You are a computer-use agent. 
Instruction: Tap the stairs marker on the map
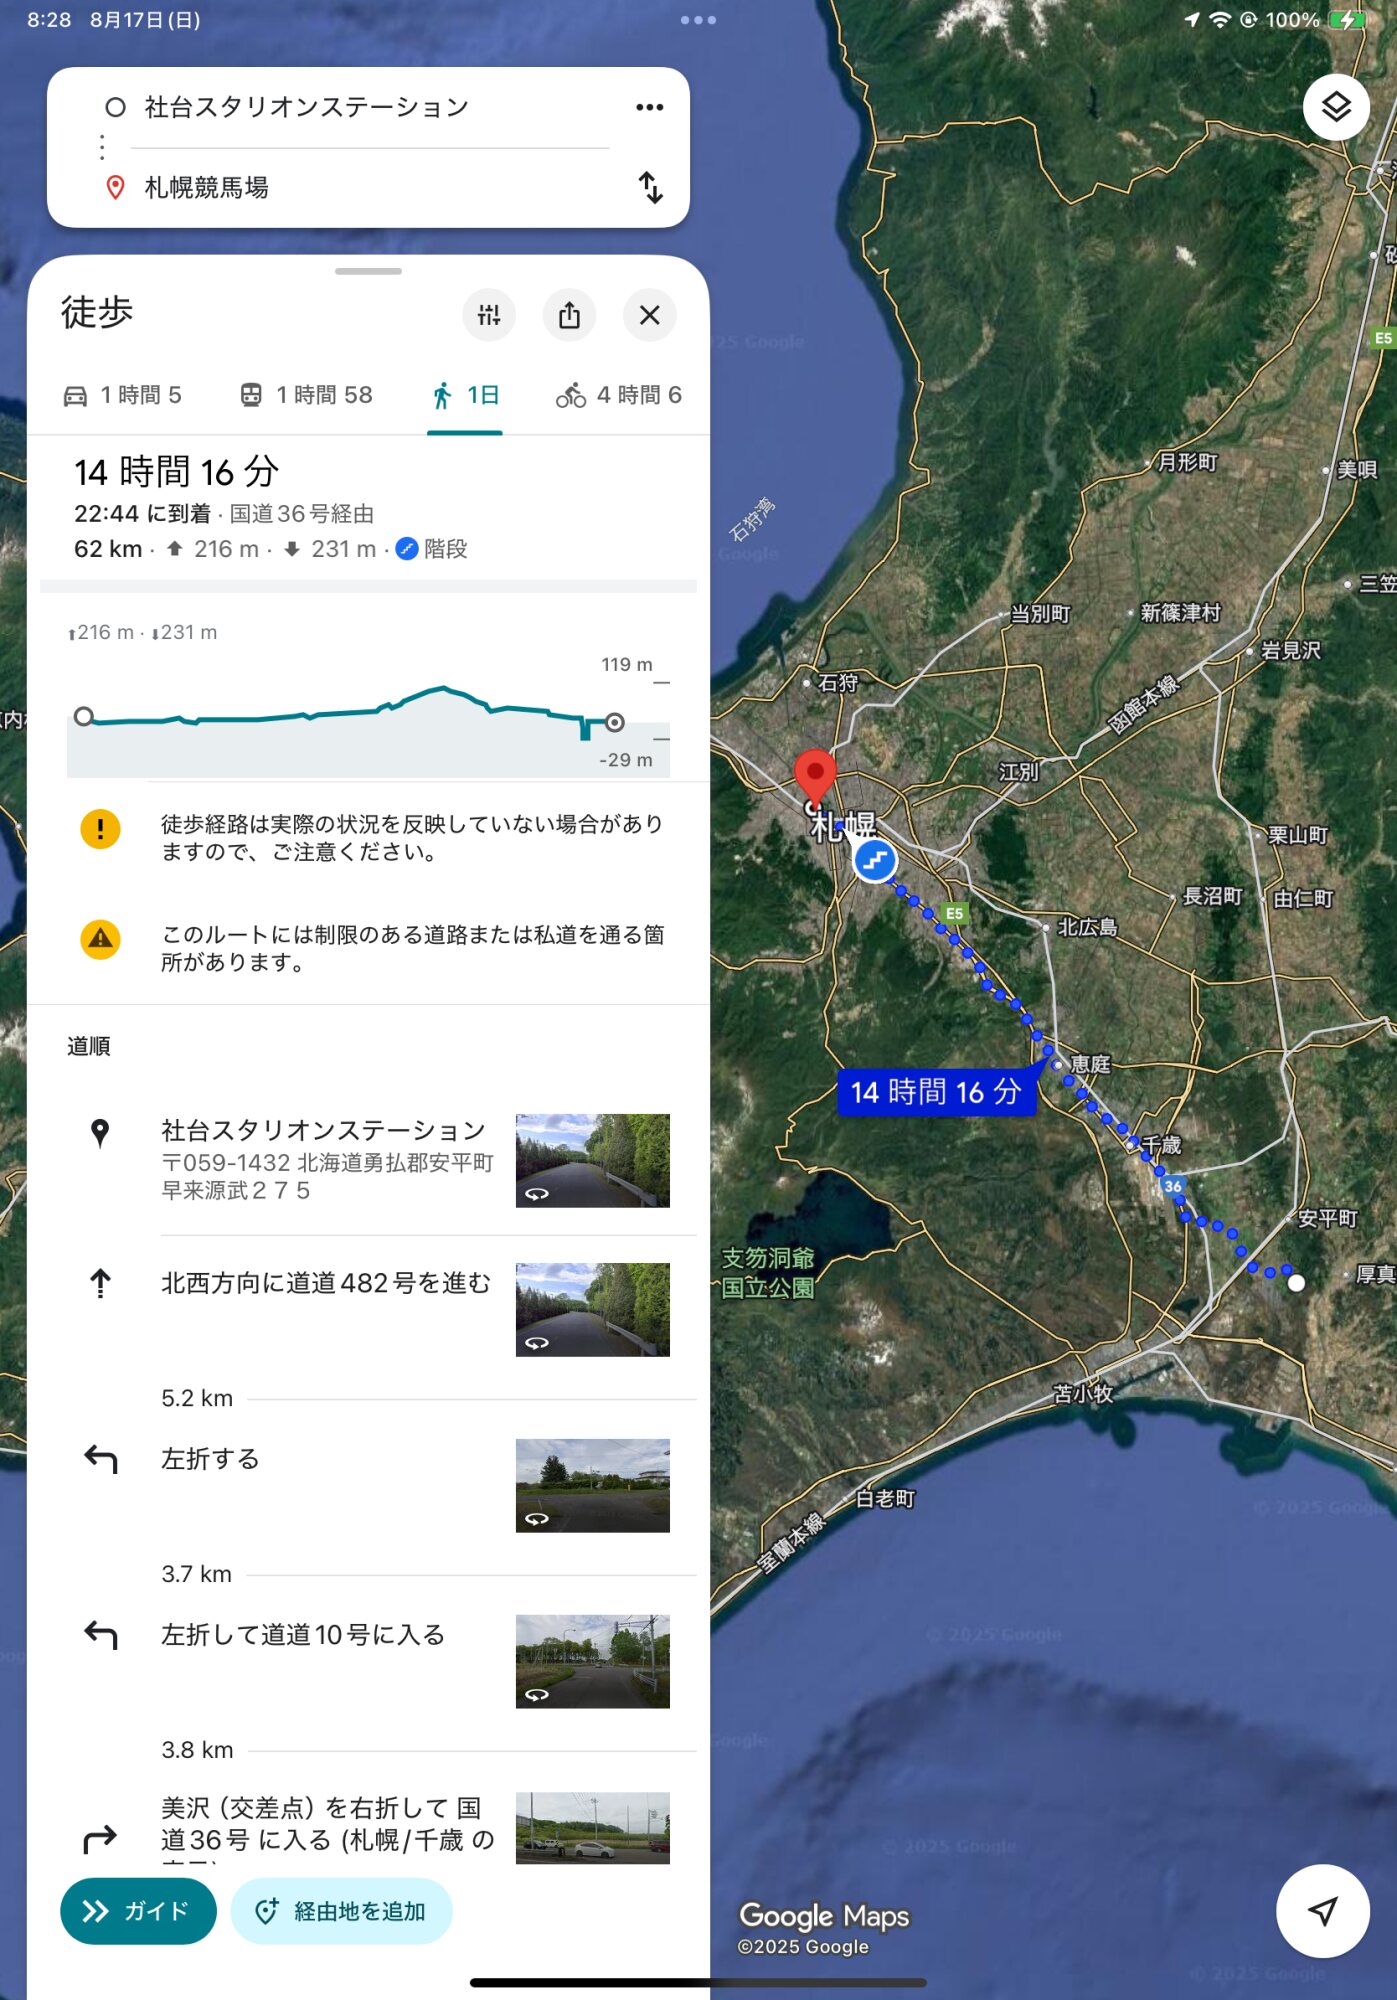875,860
